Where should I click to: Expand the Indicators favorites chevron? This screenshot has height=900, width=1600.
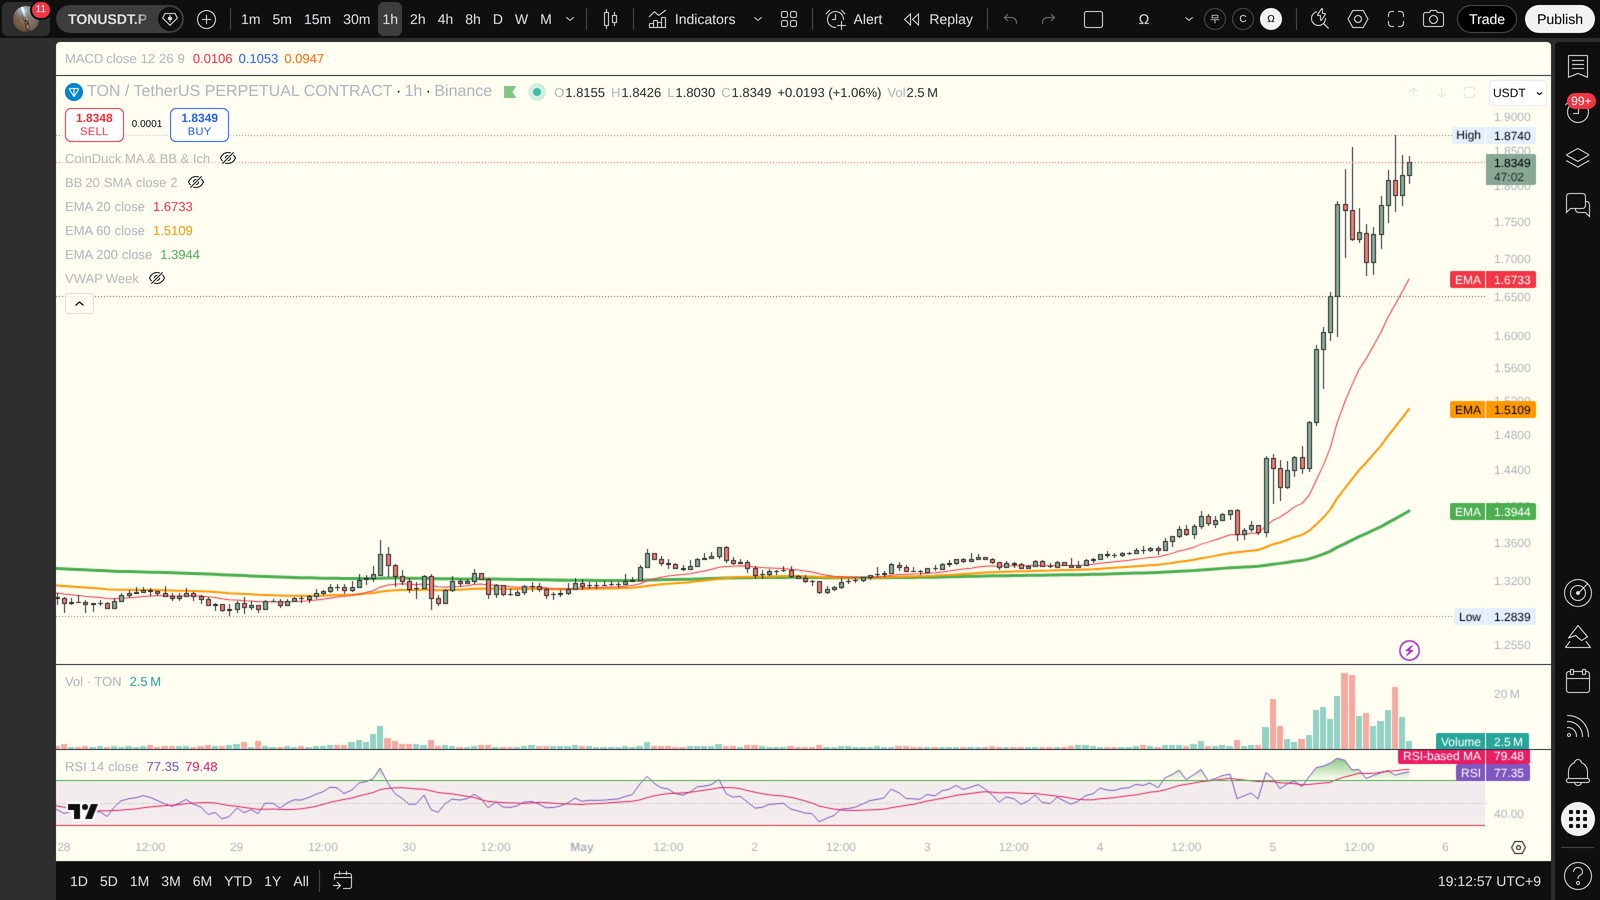click(x=757, y=19)
